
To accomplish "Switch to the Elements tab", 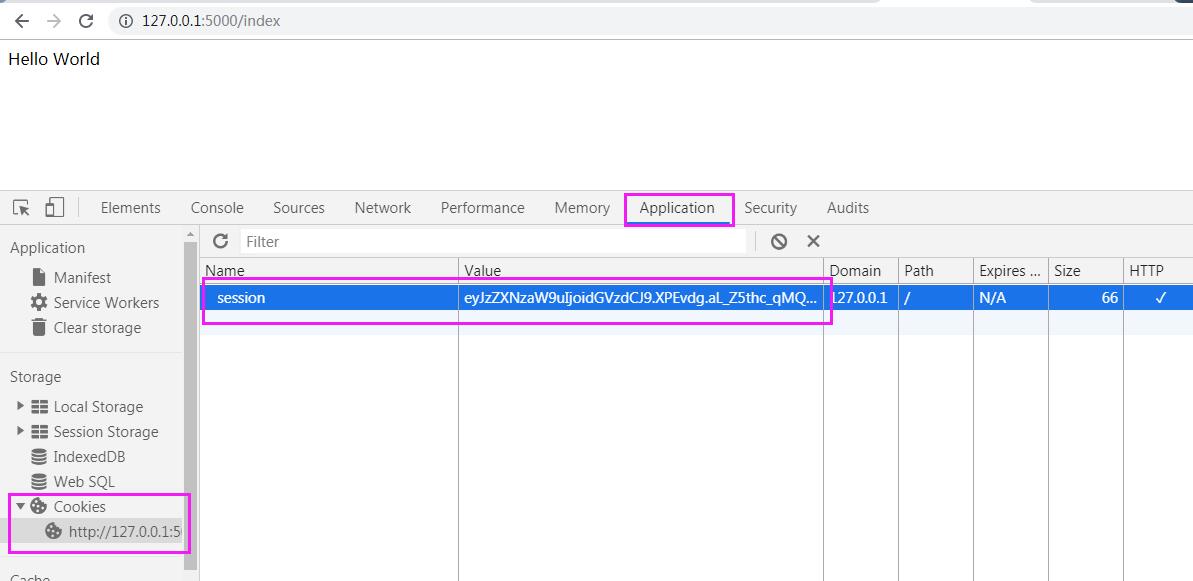I will [x=130, y=208].
